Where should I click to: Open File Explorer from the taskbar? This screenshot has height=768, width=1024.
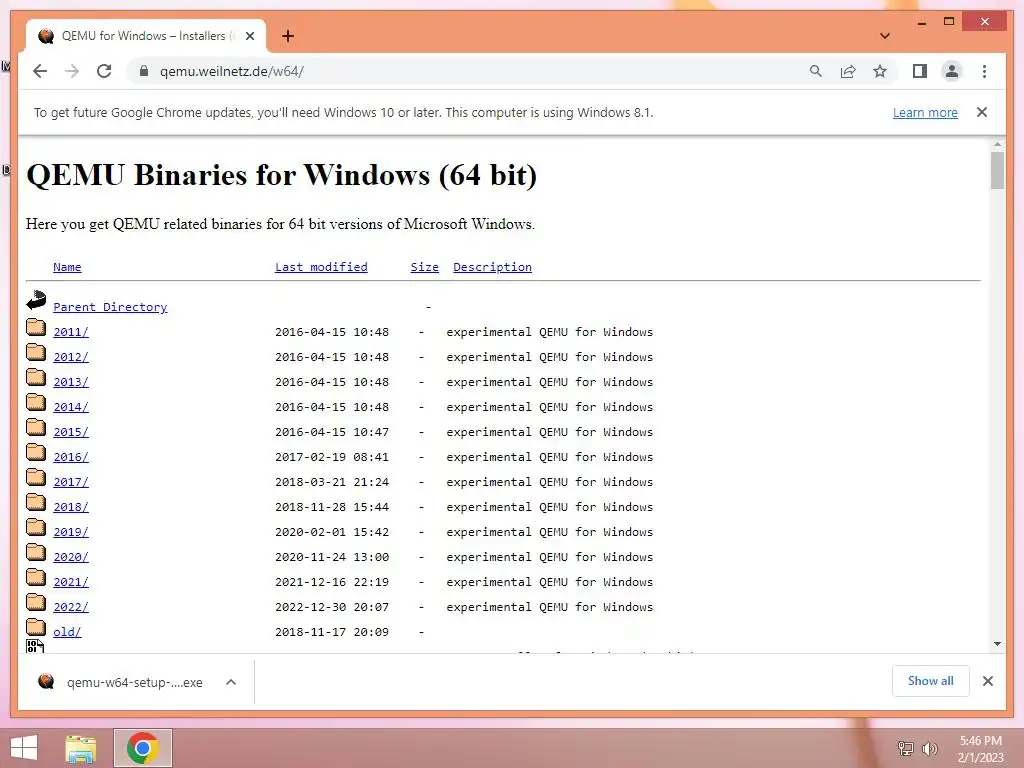click(81, 748)
